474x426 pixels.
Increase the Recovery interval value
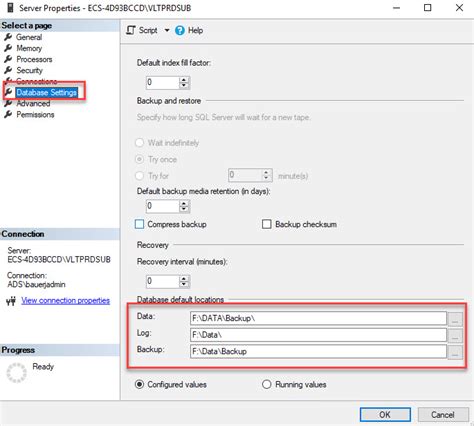(184, 279)
